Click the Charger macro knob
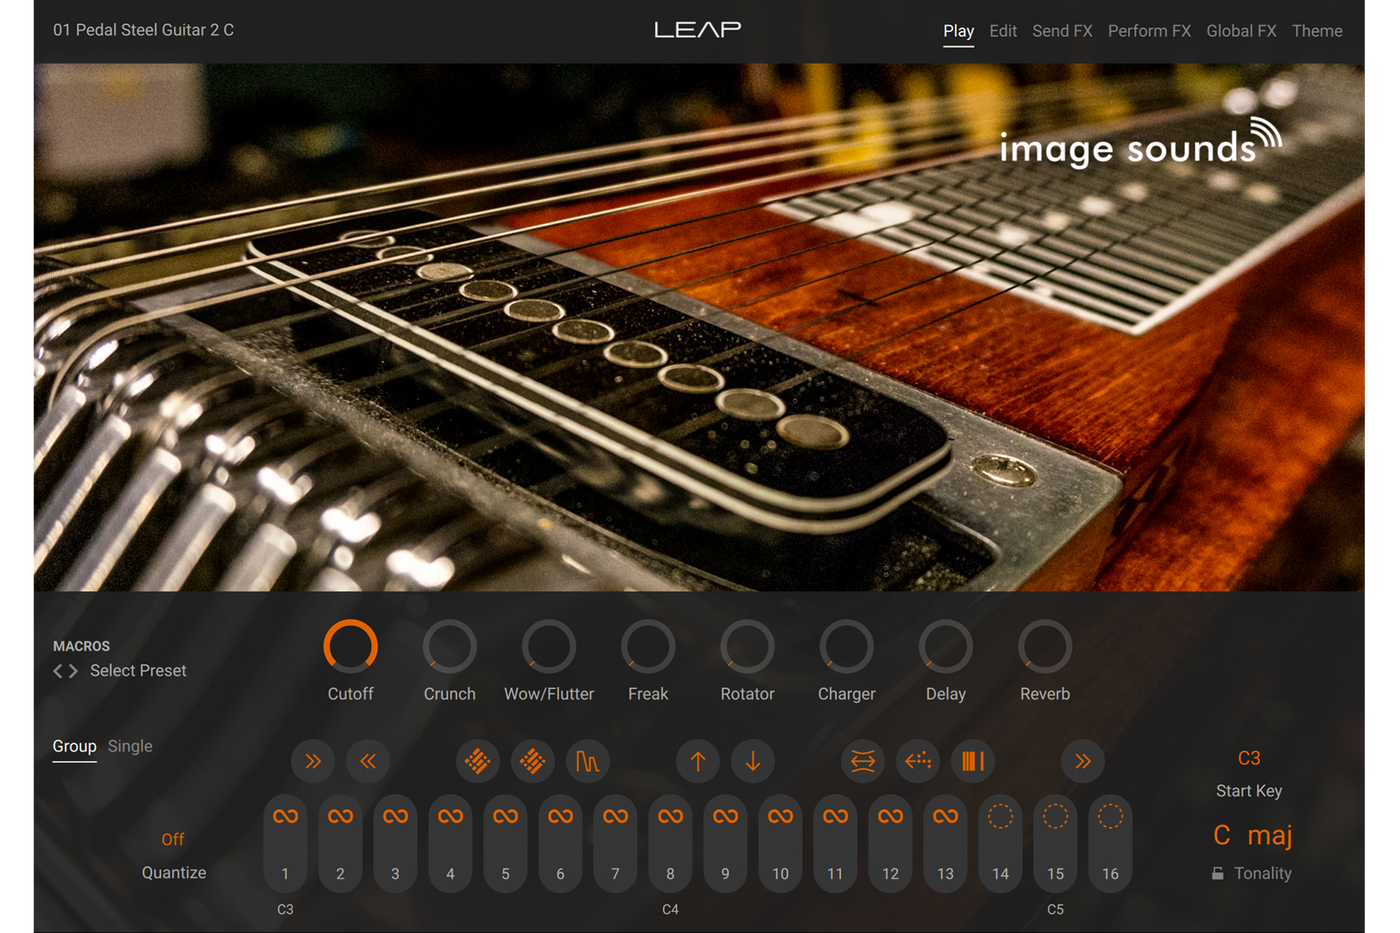 pos(847,647)
